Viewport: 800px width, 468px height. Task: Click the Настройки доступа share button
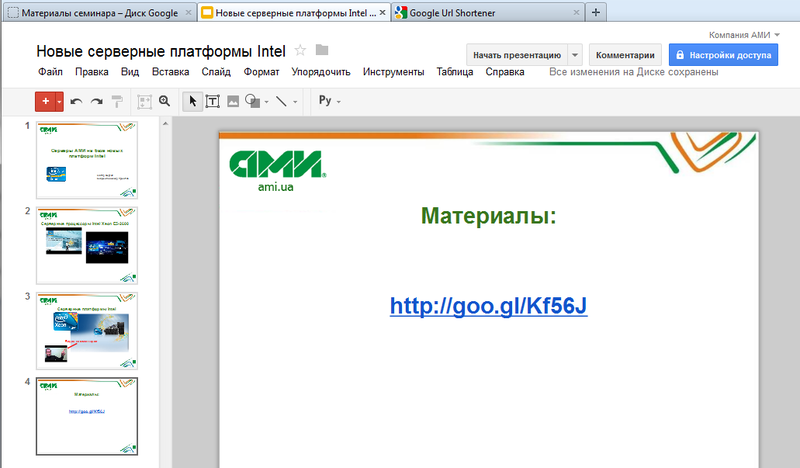[x=723, y=55]
